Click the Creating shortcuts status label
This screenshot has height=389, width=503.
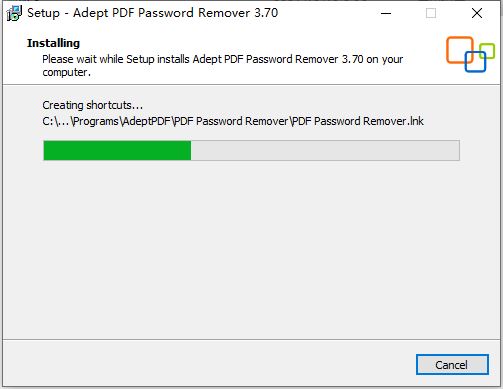92,105
